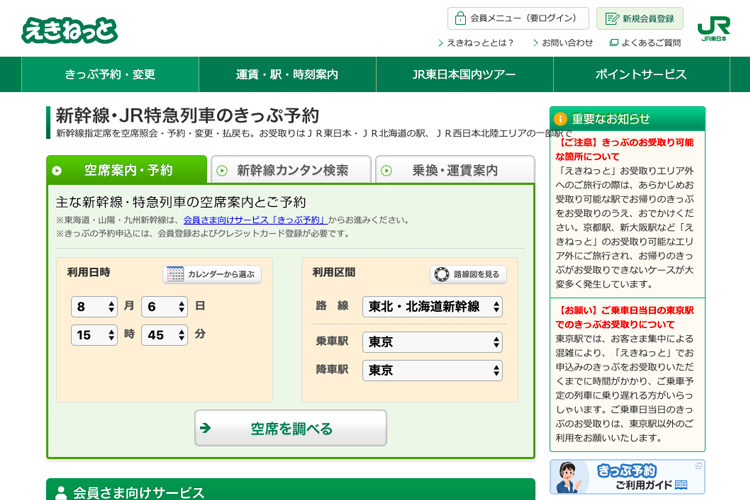Screen dimensions: 750x500
Task: Click 路線図を見る button
Action: (x=468, y=274)
